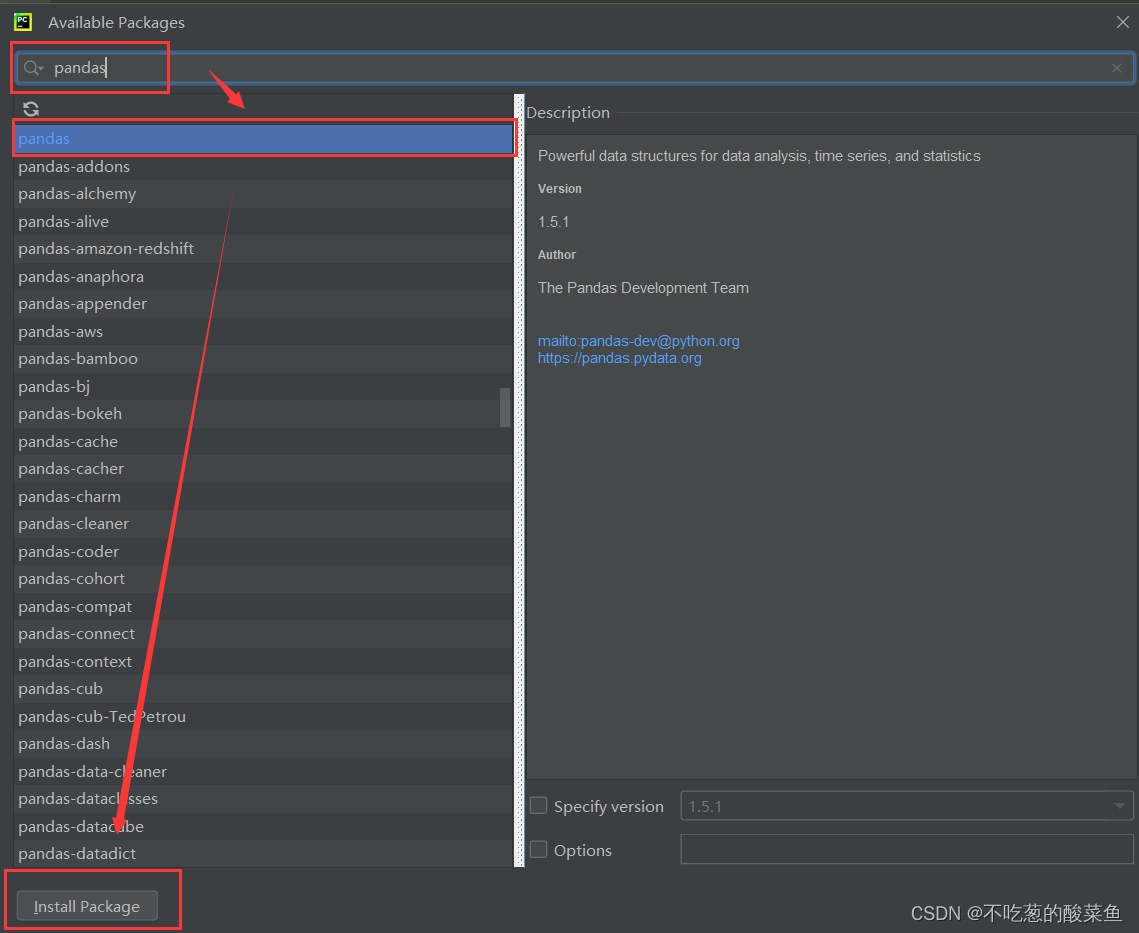Close the Available Packages dialog

(x=1122, y=23)
